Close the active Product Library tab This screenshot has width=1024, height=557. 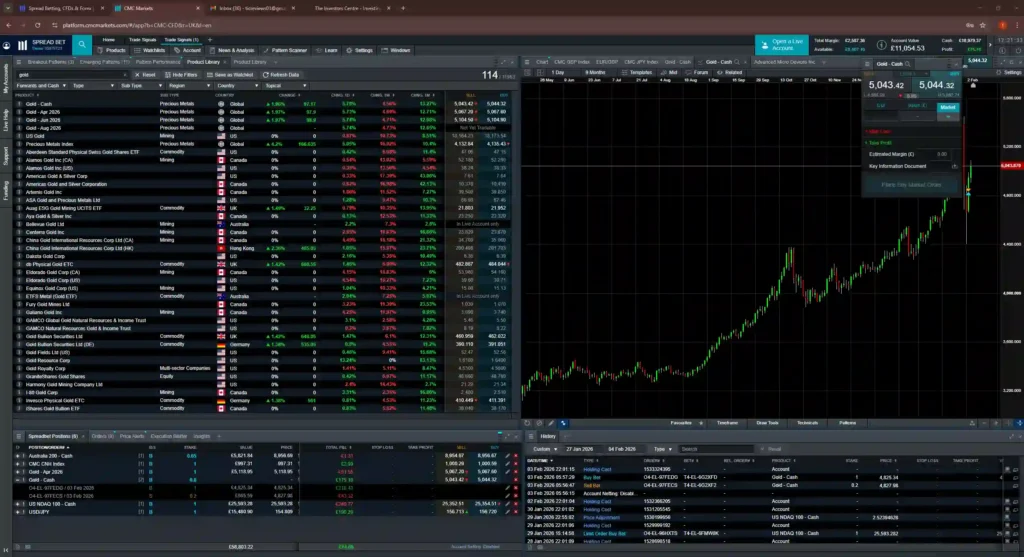(225, 62)
